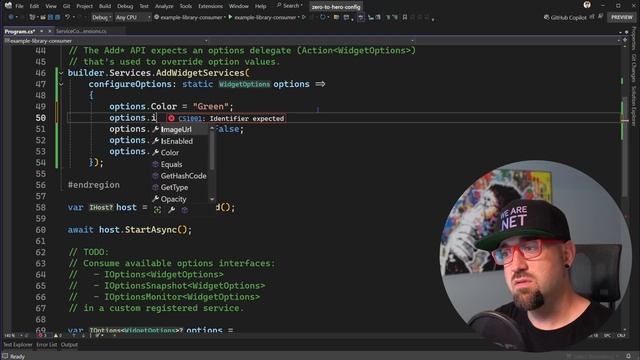The height and width of the screenshot is (360, 640).
Task: Open the Extensions menu
Action: click(211, 6)
